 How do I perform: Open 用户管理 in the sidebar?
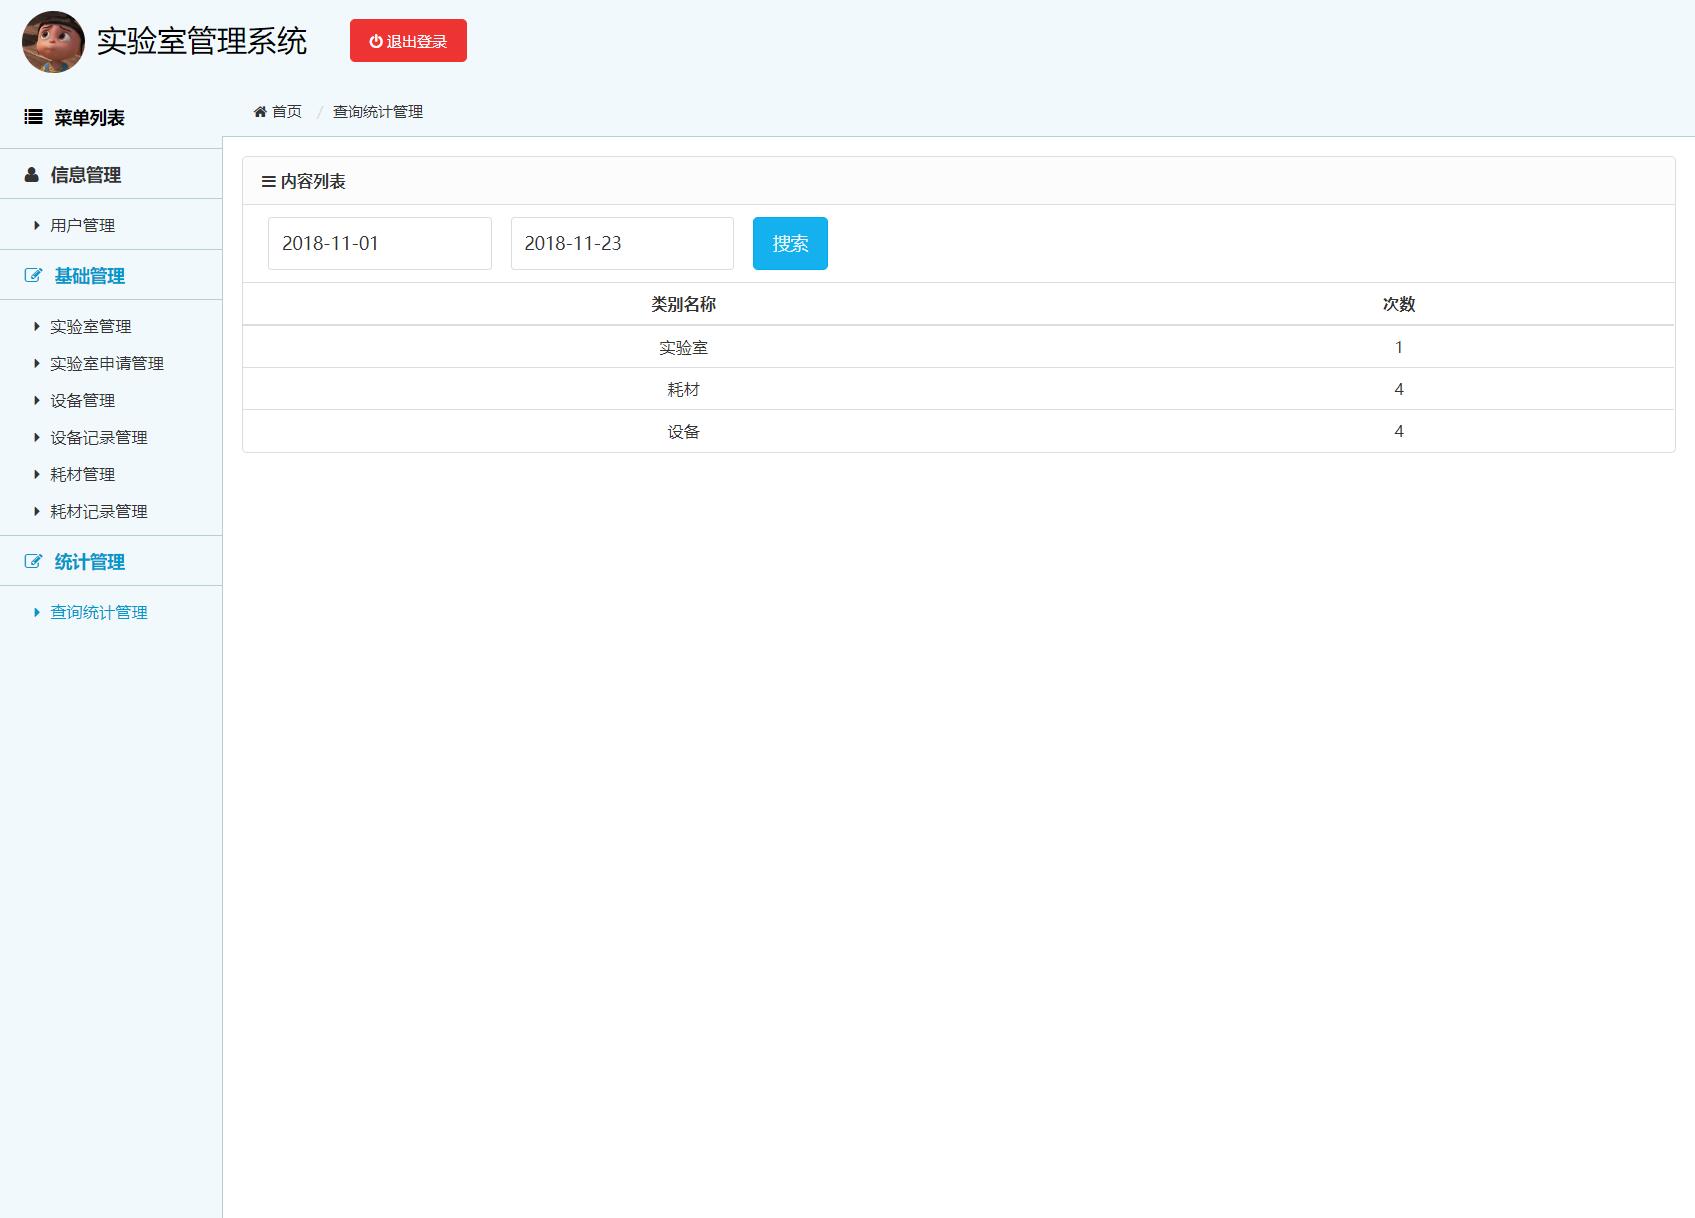[x=82, y=225]
